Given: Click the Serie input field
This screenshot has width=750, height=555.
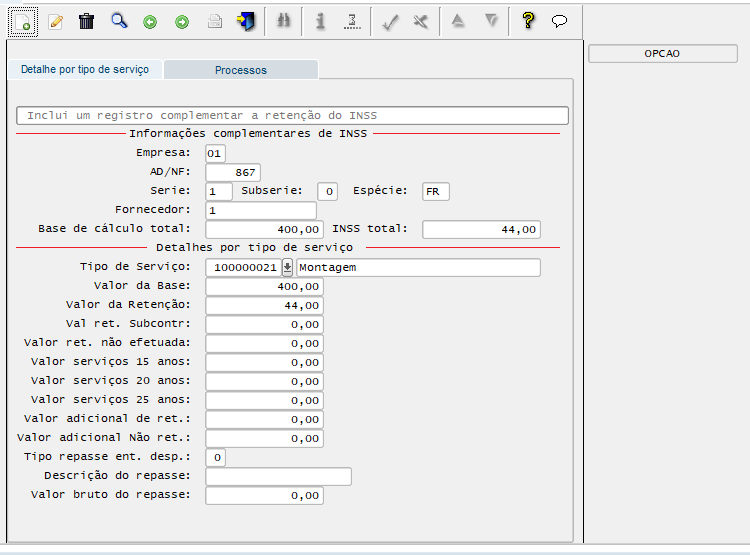Looking at the screenshot, I should coord(219,191).
